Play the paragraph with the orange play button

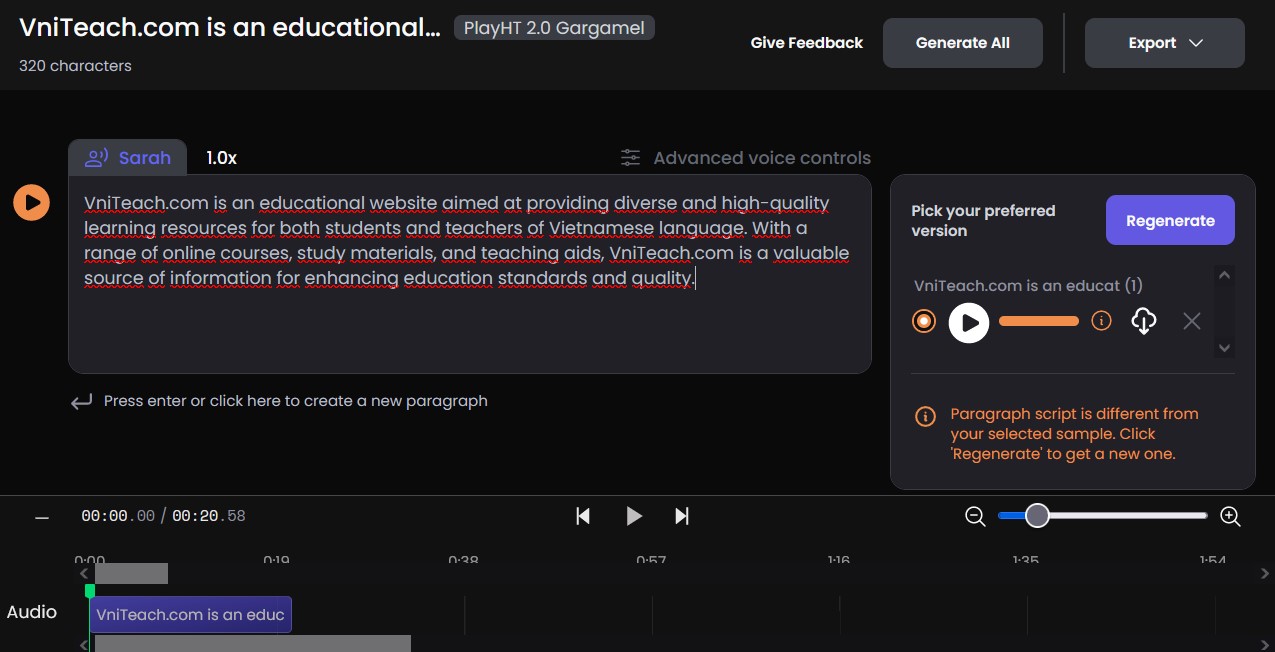click(x=32, y=202)
